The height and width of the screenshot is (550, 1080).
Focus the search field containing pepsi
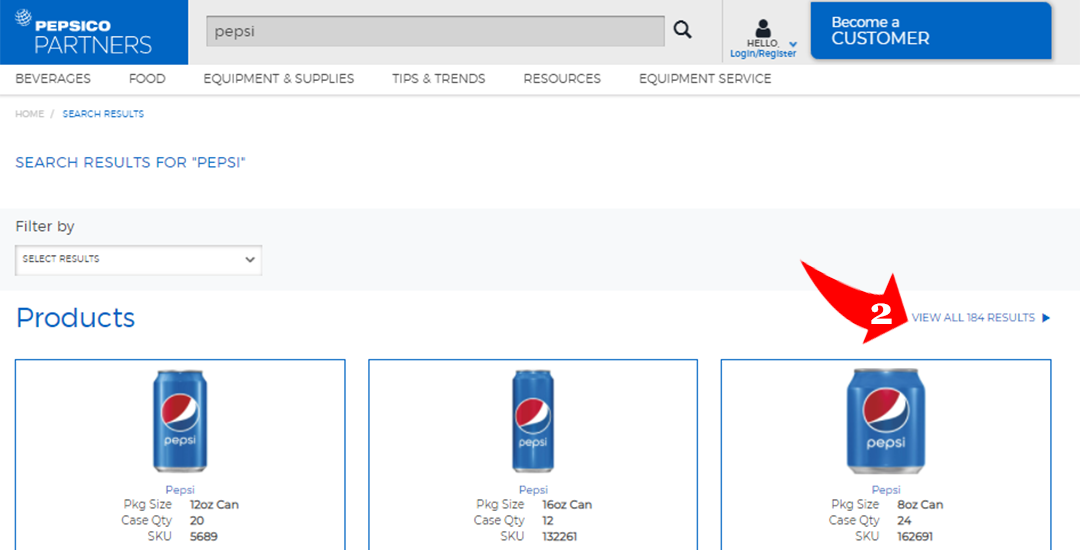click(435, 31)
